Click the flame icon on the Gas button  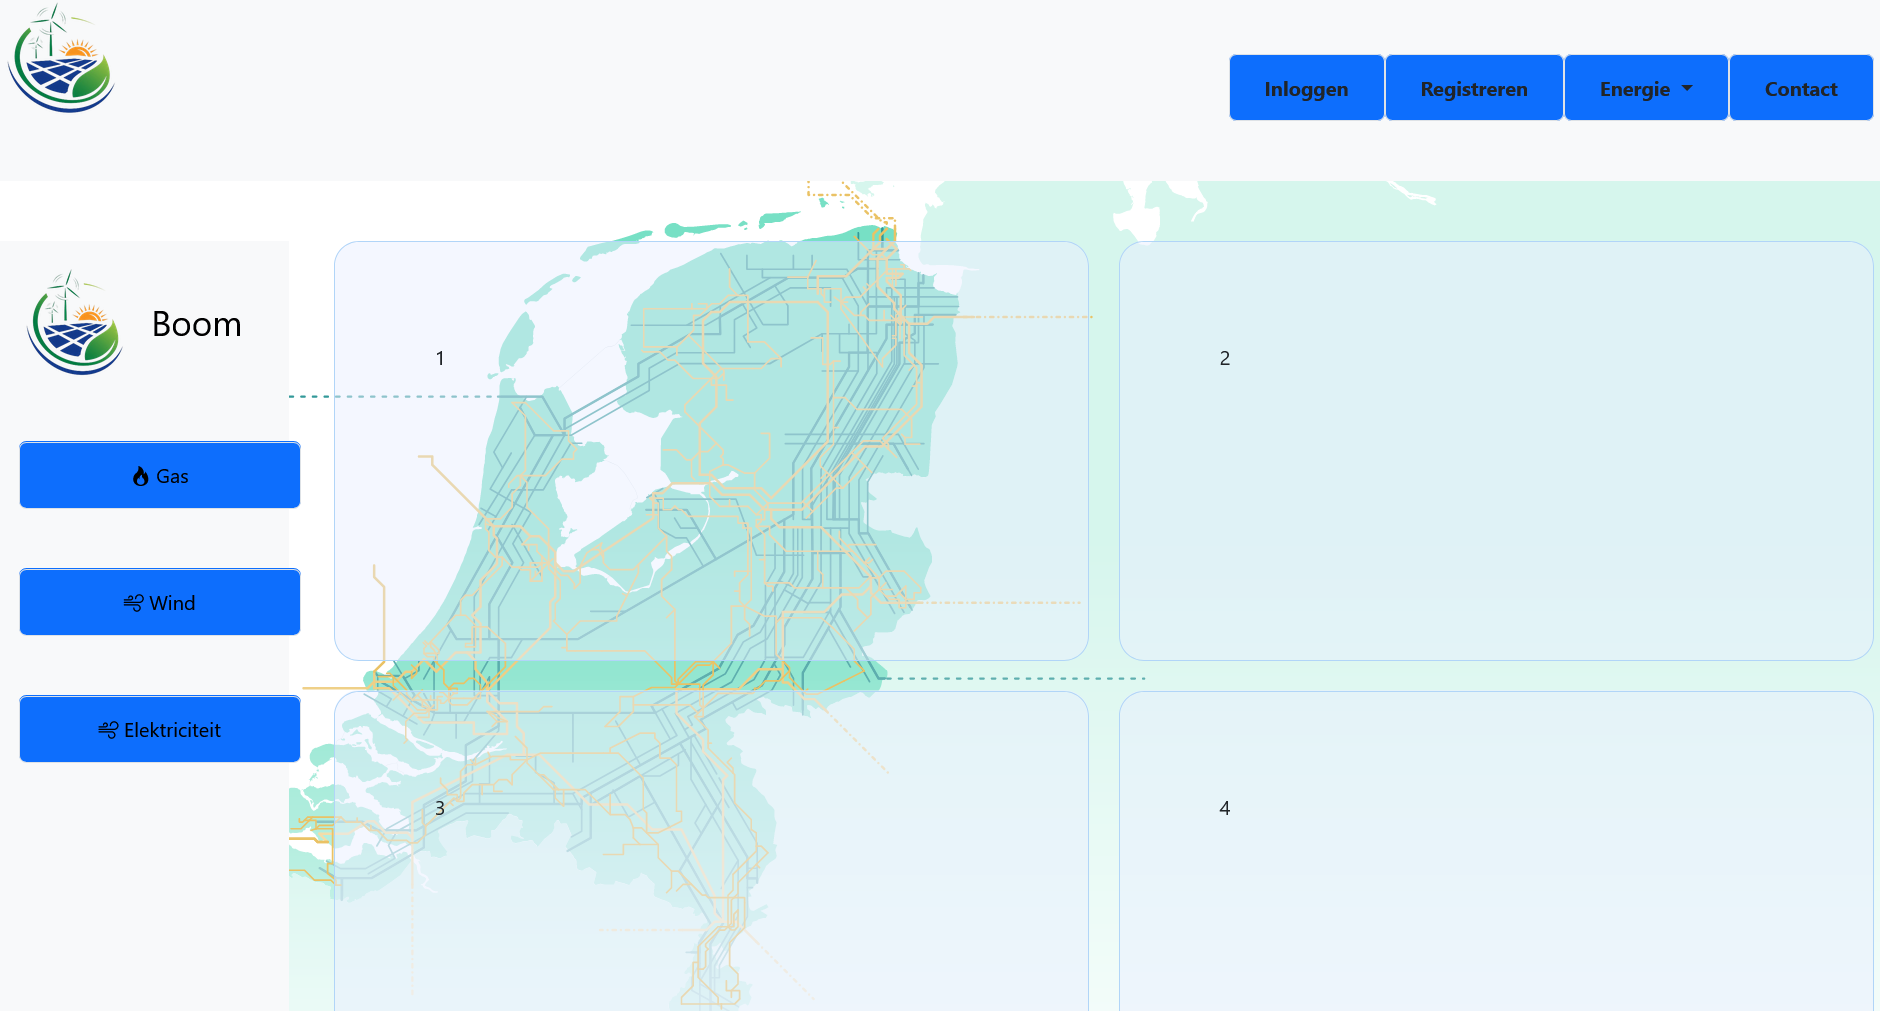(141, 476)
